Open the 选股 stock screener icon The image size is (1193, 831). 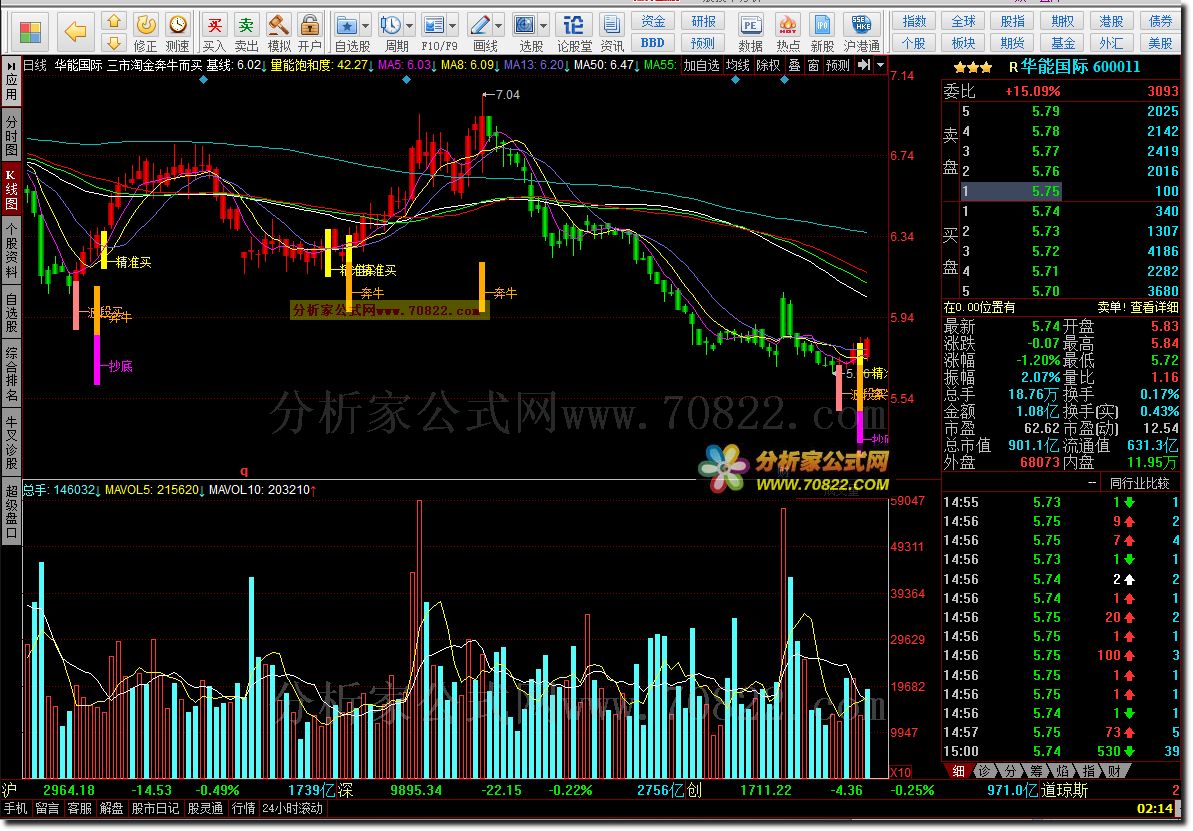(x=525, y=26)
